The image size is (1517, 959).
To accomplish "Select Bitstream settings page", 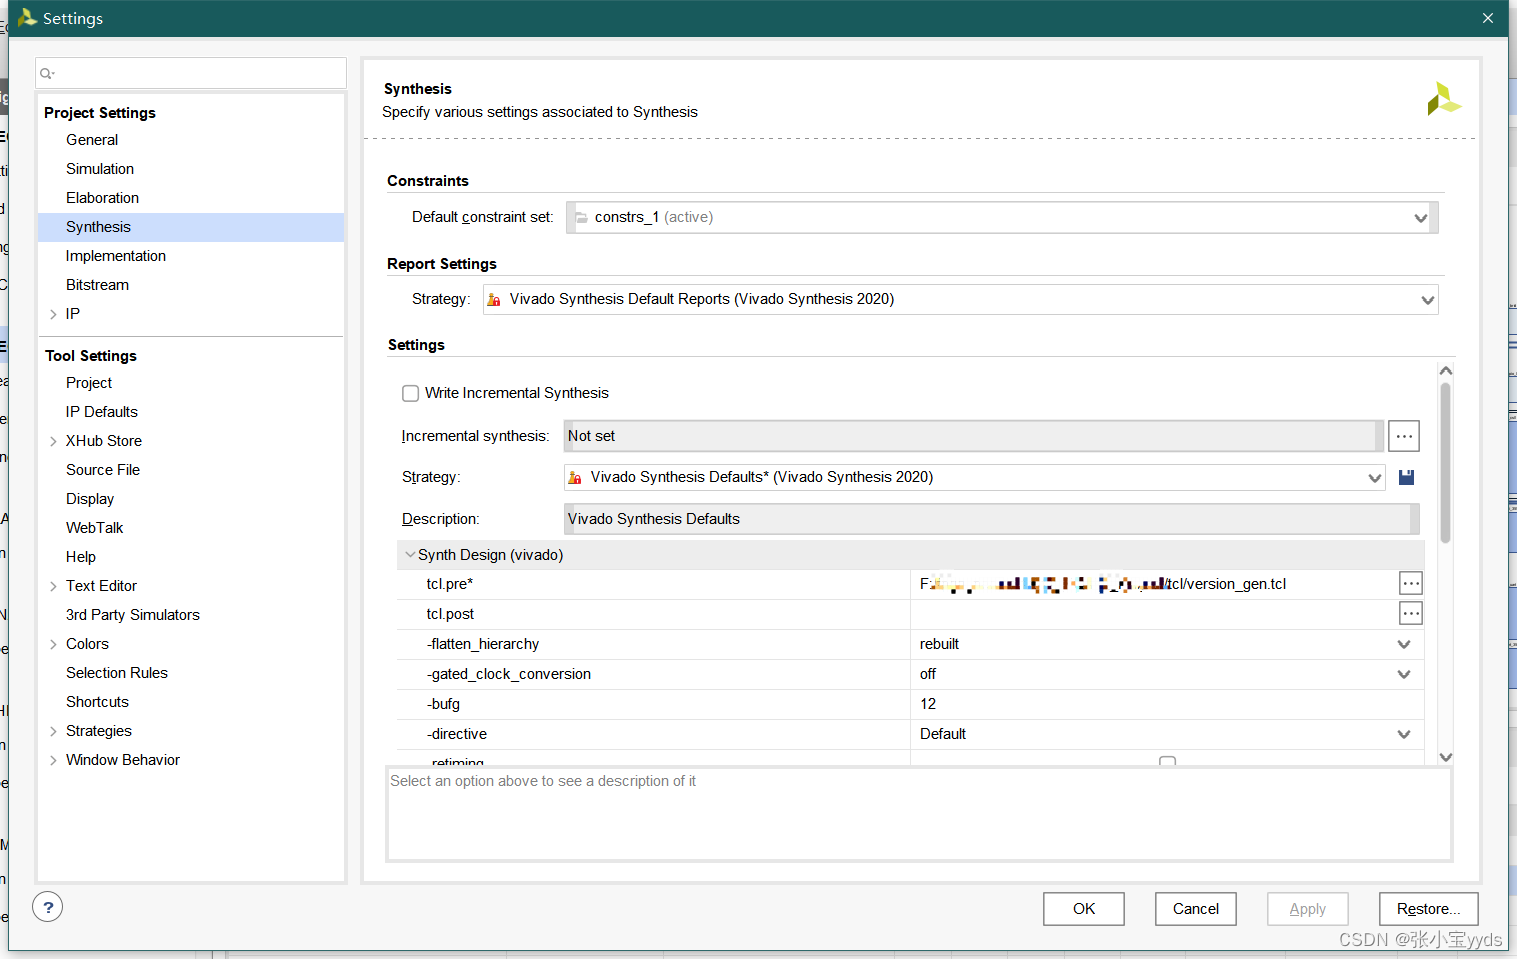I will tap(97, 285).
